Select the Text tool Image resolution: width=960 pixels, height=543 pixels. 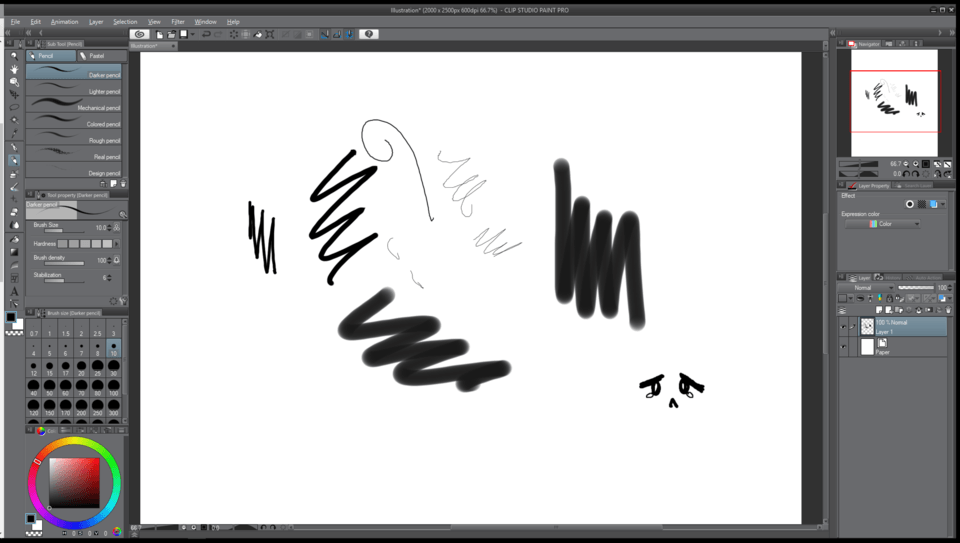coord(14,291)
